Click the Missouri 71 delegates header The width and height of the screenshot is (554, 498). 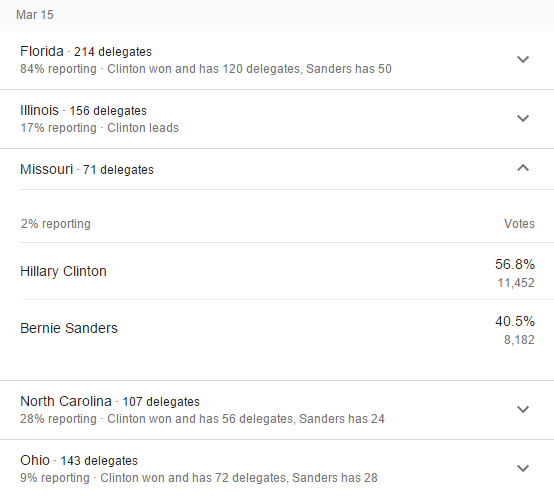pyautogui.click(x=277, y=169)
